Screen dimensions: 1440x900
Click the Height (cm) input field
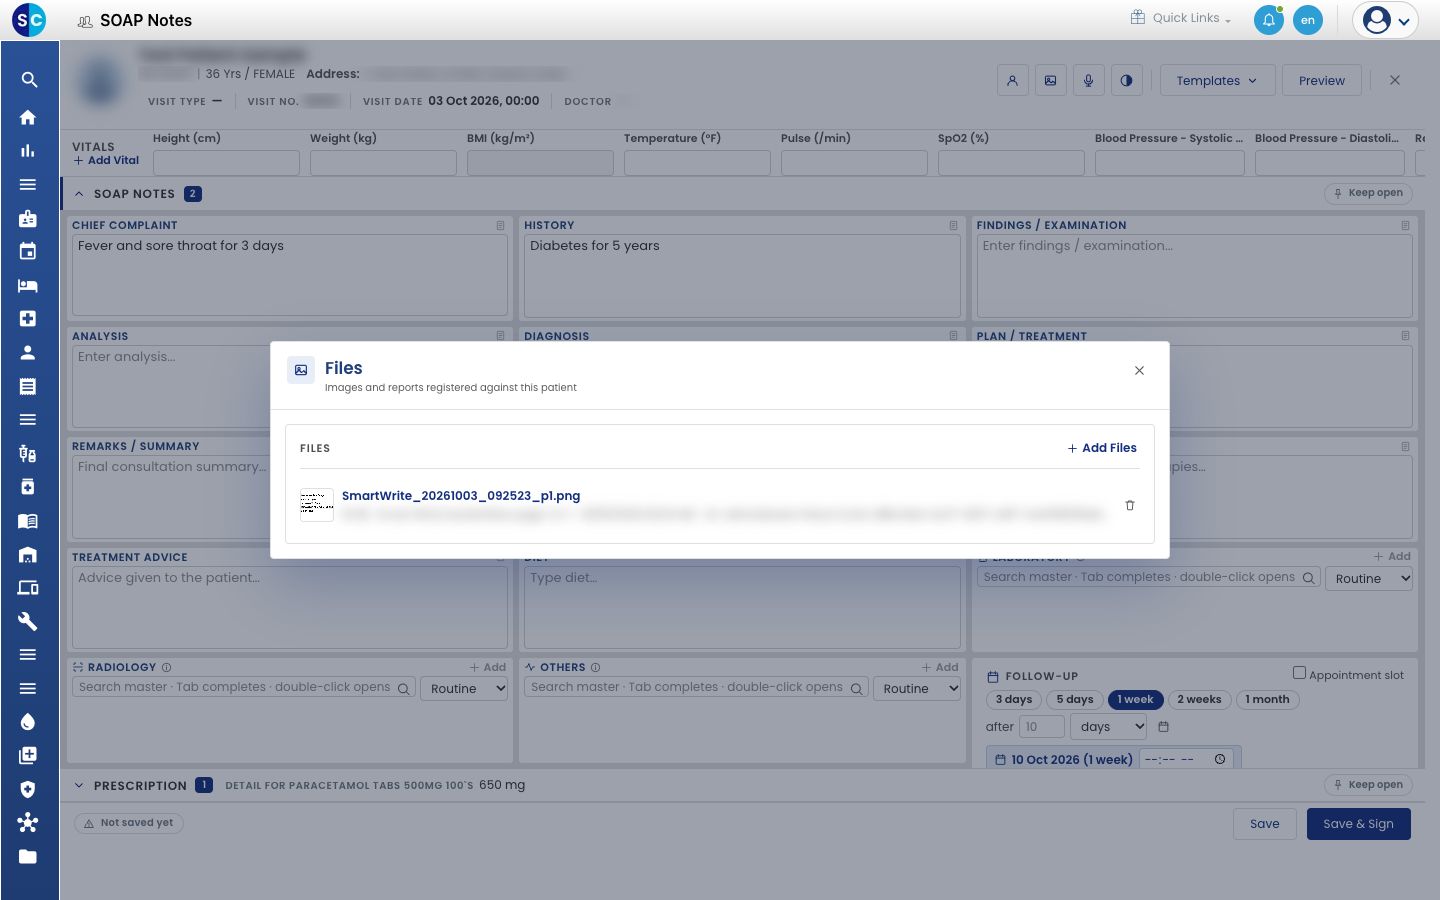tap(226, 163)
